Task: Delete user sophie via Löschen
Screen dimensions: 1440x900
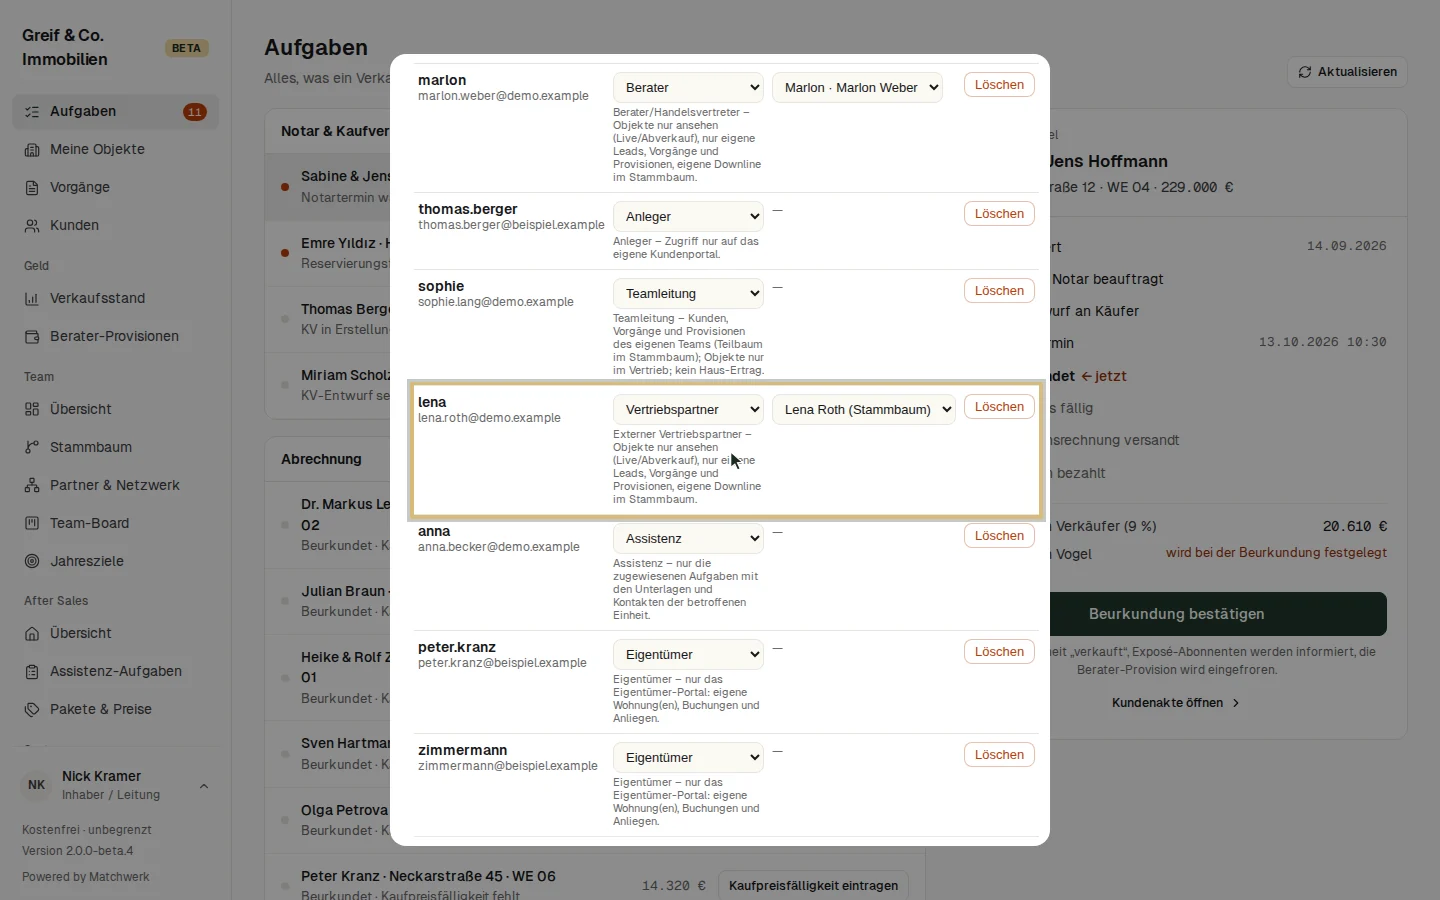Action: 999,291
